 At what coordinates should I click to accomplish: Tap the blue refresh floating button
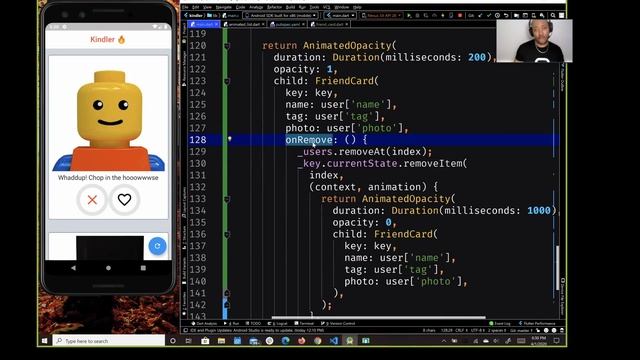(x=157, y=246)
